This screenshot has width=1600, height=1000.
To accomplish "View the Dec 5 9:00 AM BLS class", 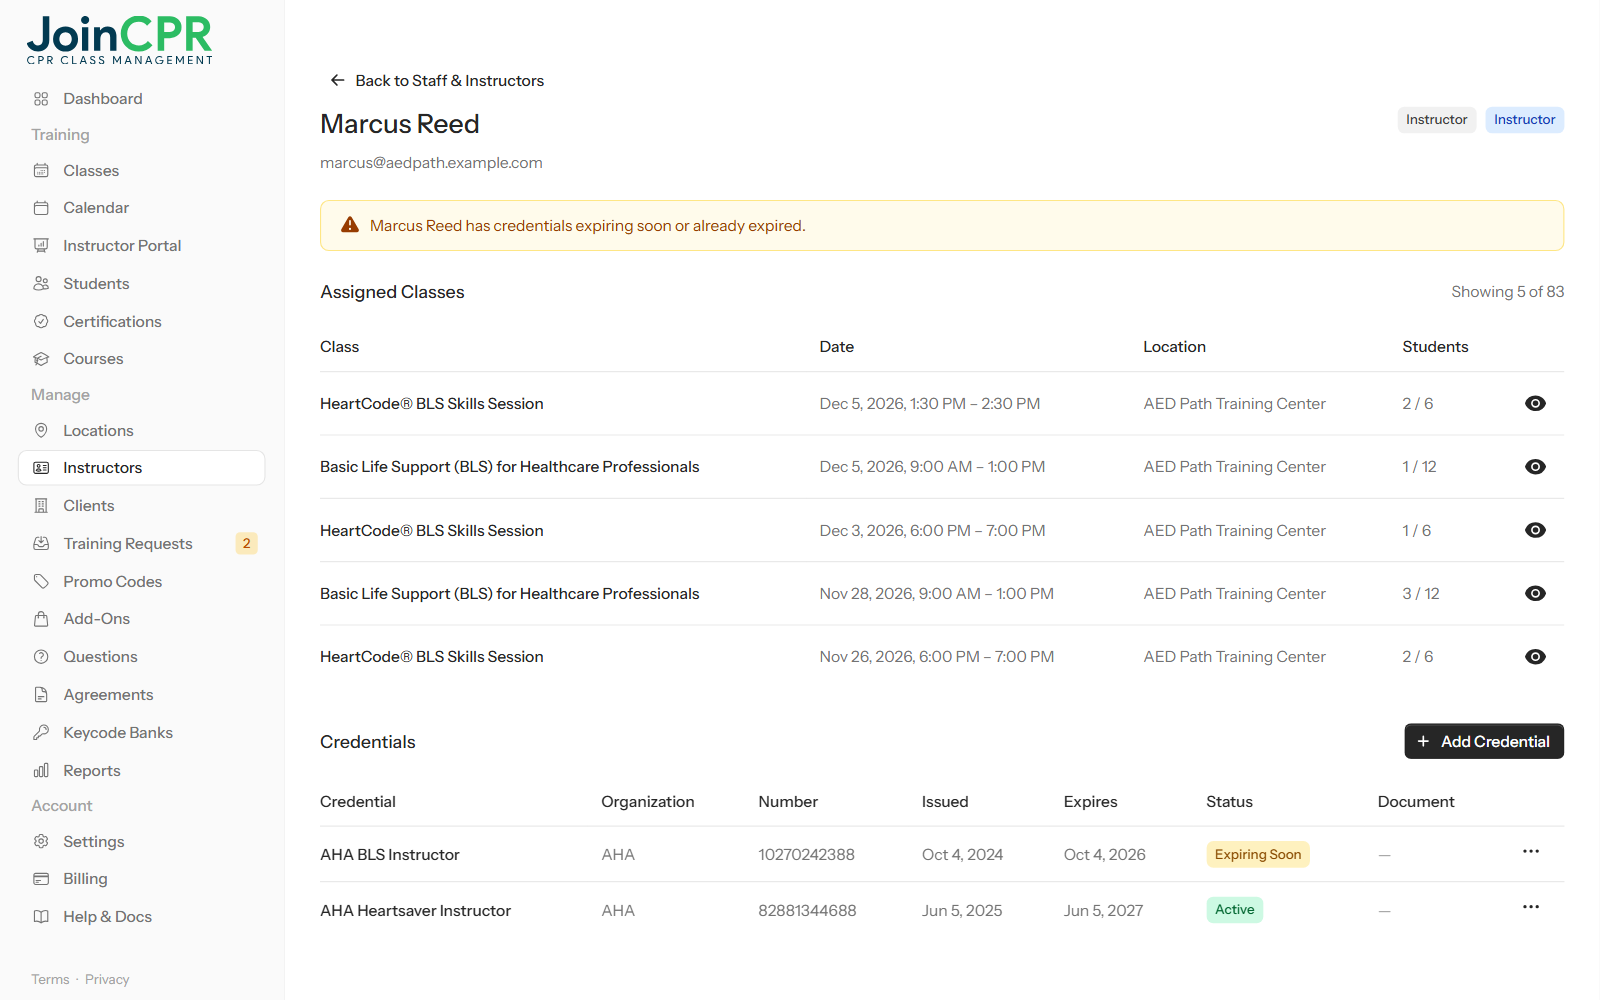I will [1535, 467].
